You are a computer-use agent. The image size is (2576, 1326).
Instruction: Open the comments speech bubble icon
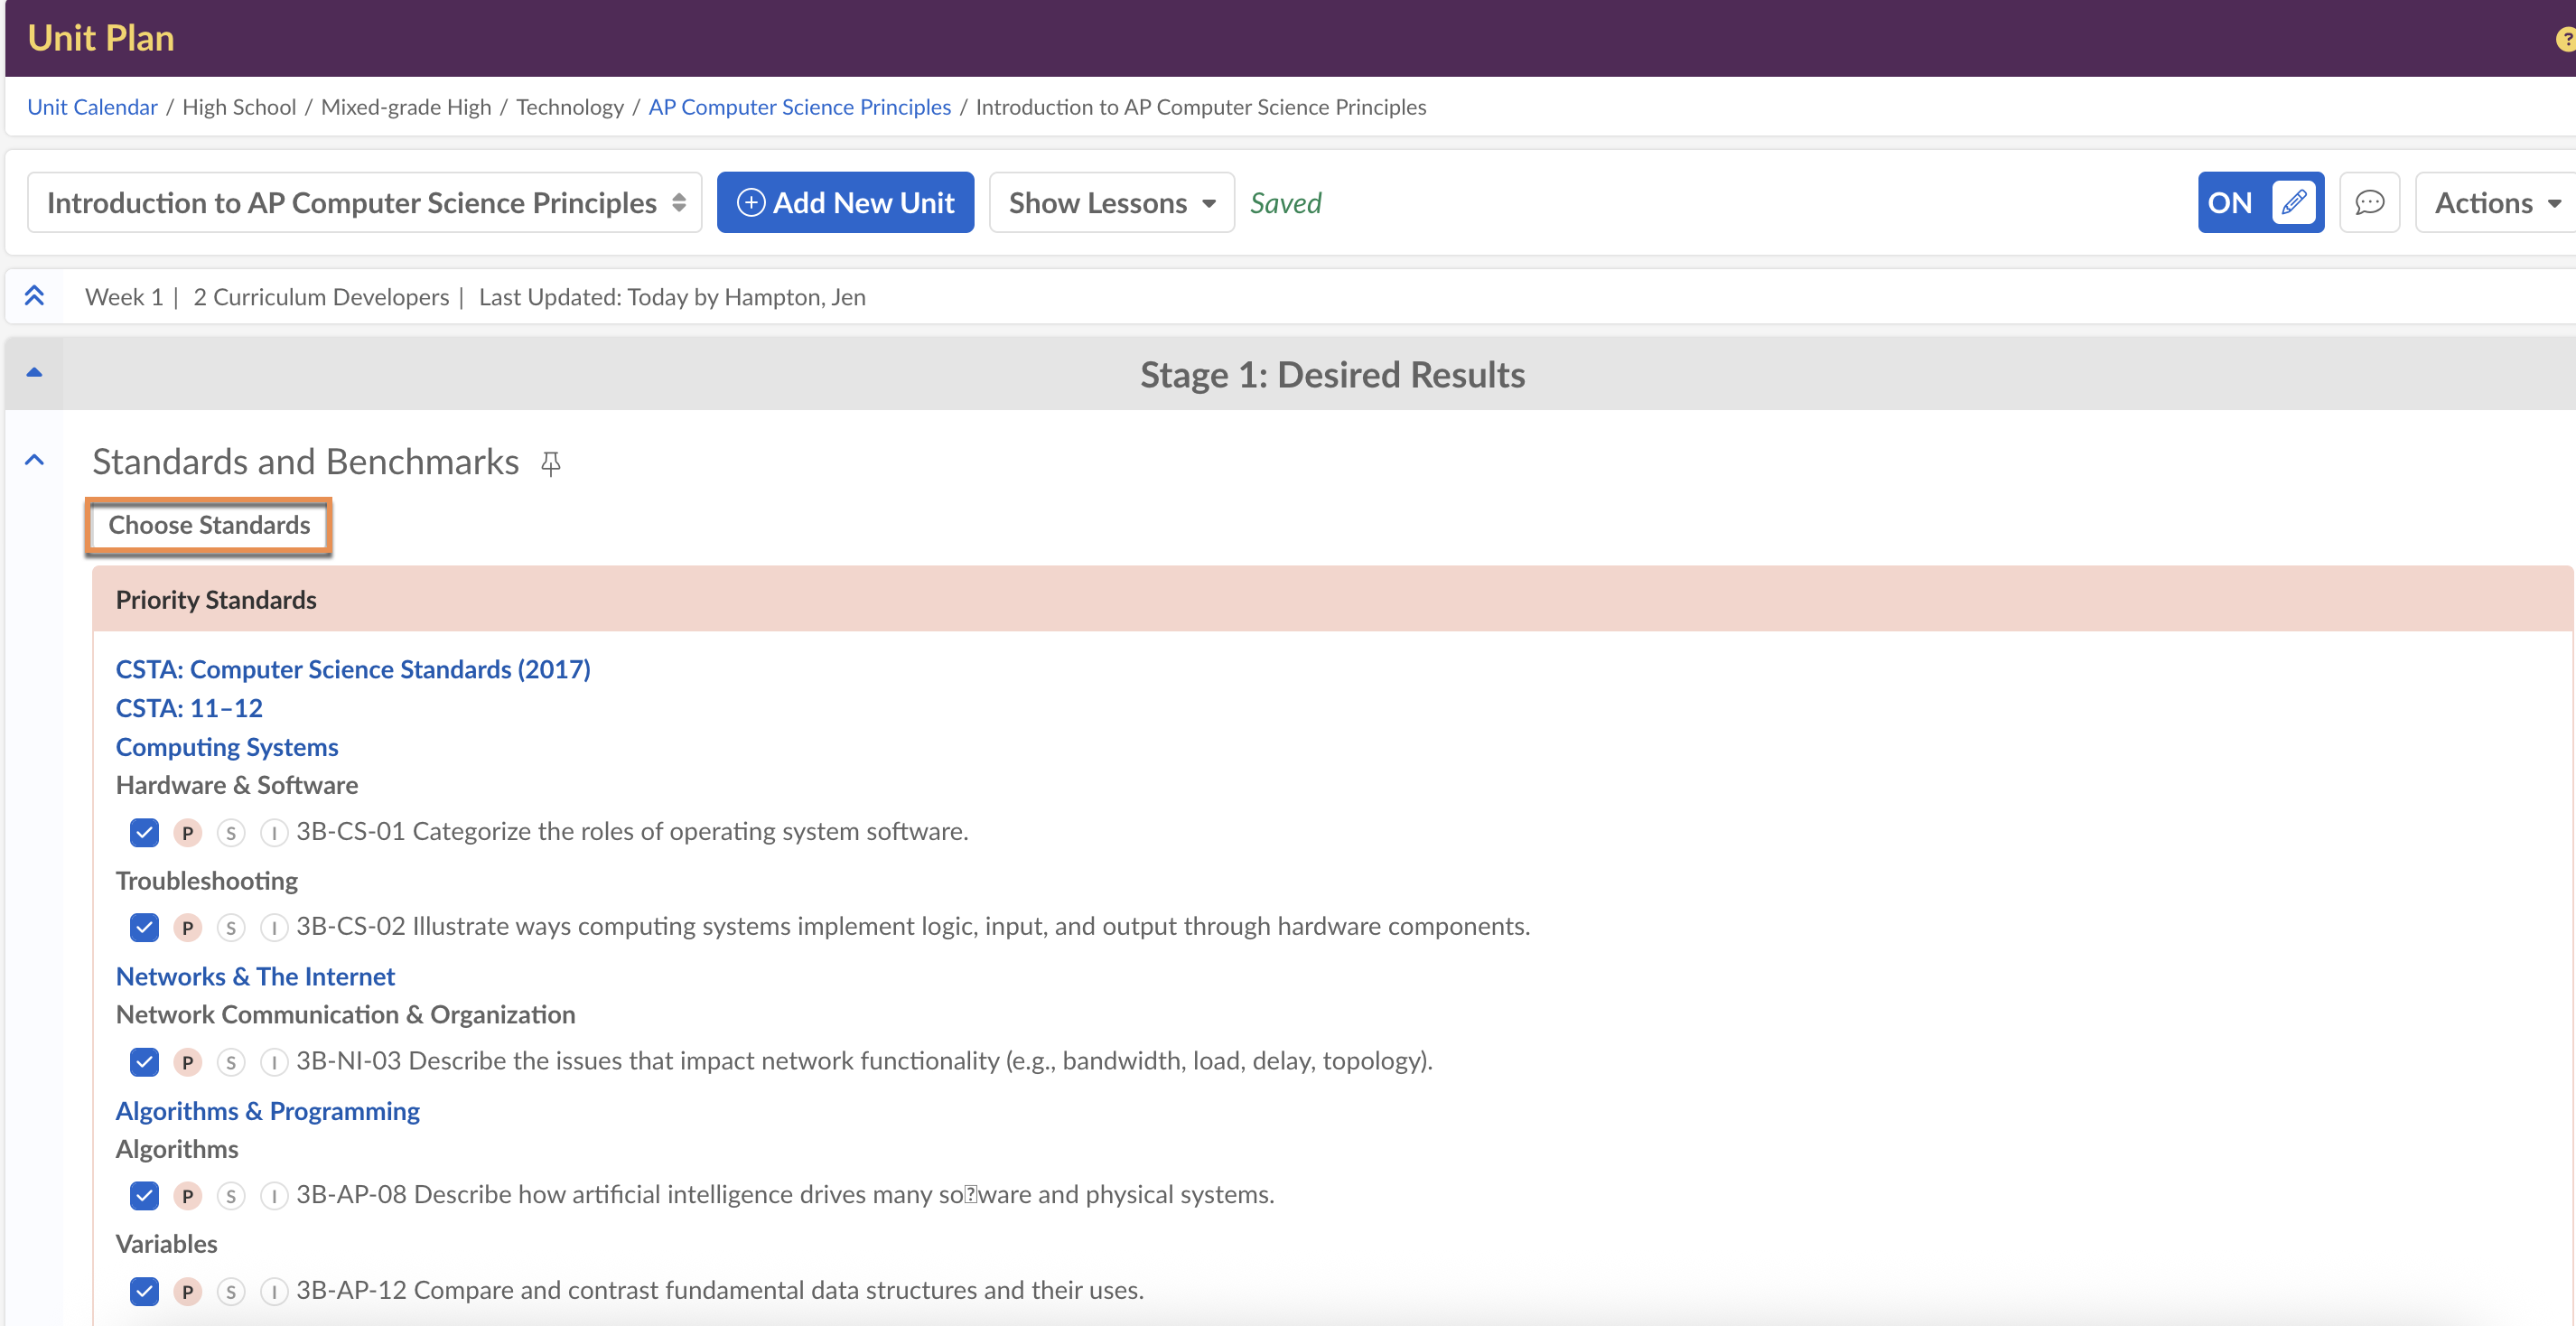2368,203
